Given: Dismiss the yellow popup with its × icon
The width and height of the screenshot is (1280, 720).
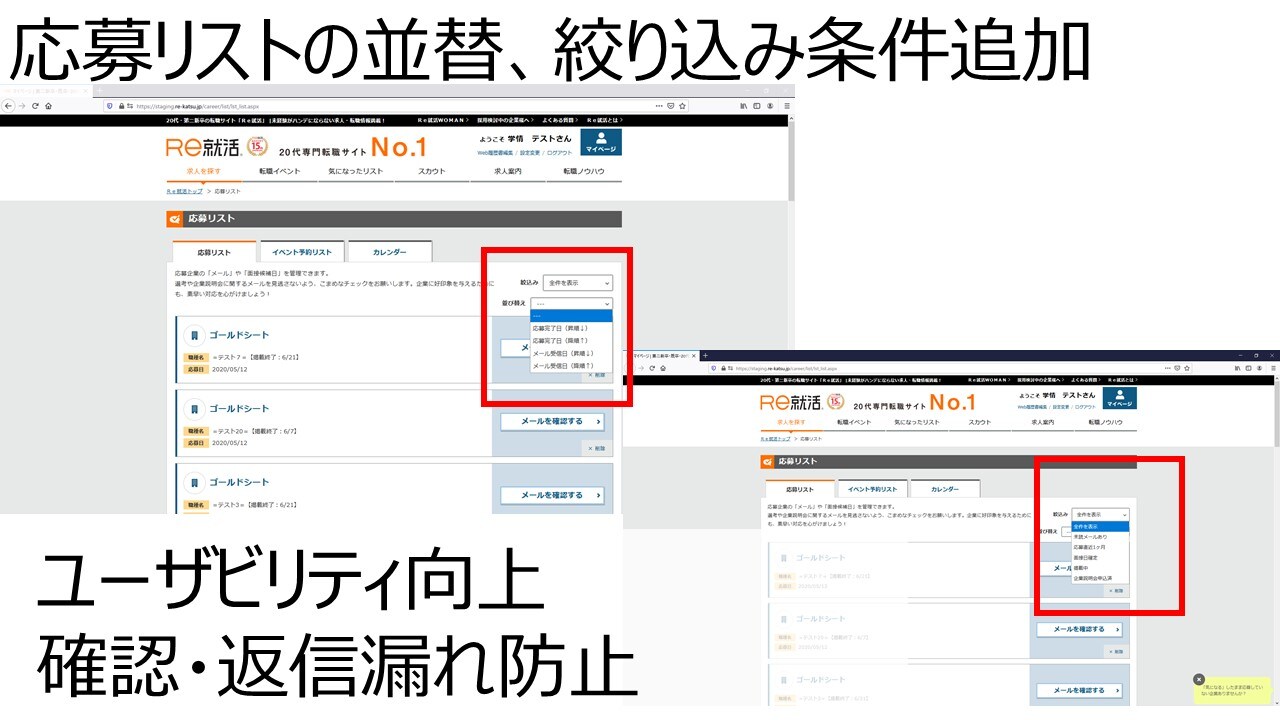Looking at the screenshot, I should (1199, 679).
